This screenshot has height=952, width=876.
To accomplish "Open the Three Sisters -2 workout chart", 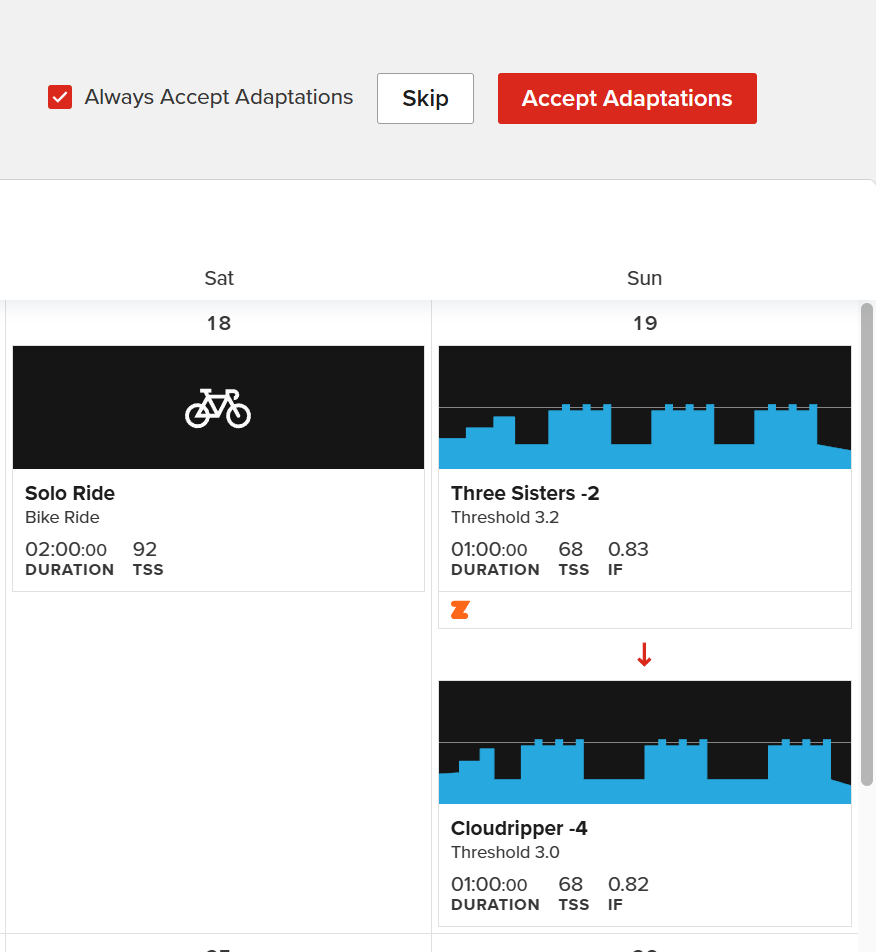I will pyautogui.click(x=645, y=408).
